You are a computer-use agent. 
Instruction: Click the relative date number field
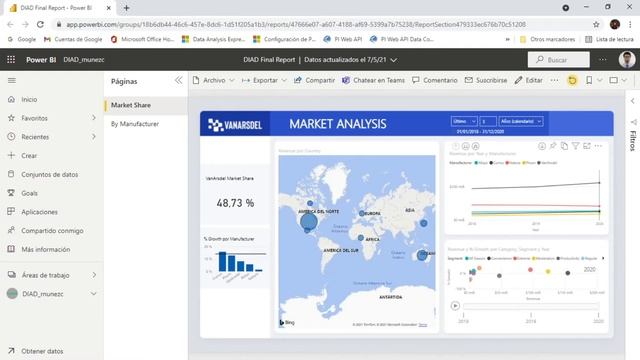[x=488, y=121]
